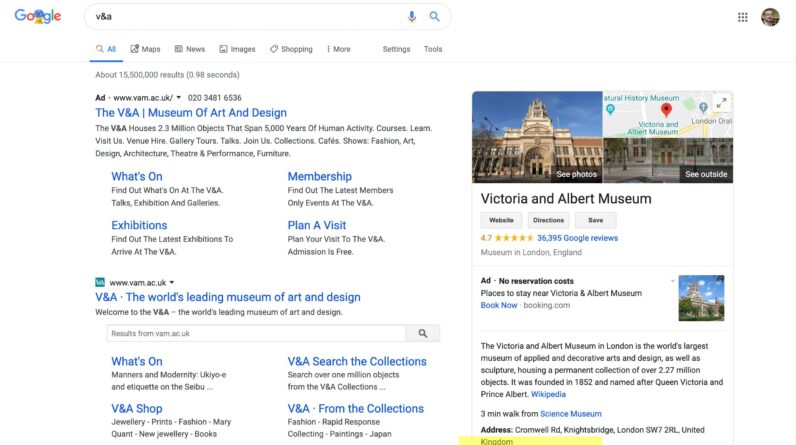Switch to the News tab
This screenshot has width=796, height=445.
coord(190,49)
